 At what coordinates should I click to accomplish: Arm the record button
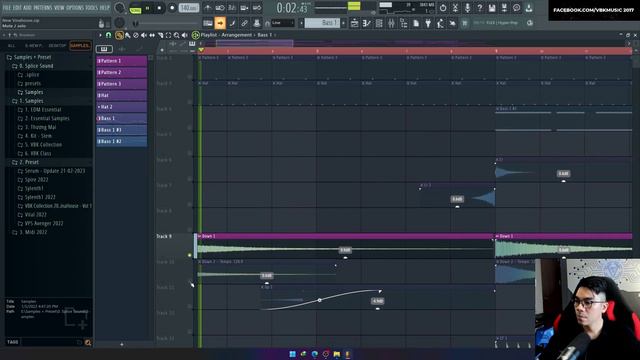pyautogui.click(x=172, y=8)
